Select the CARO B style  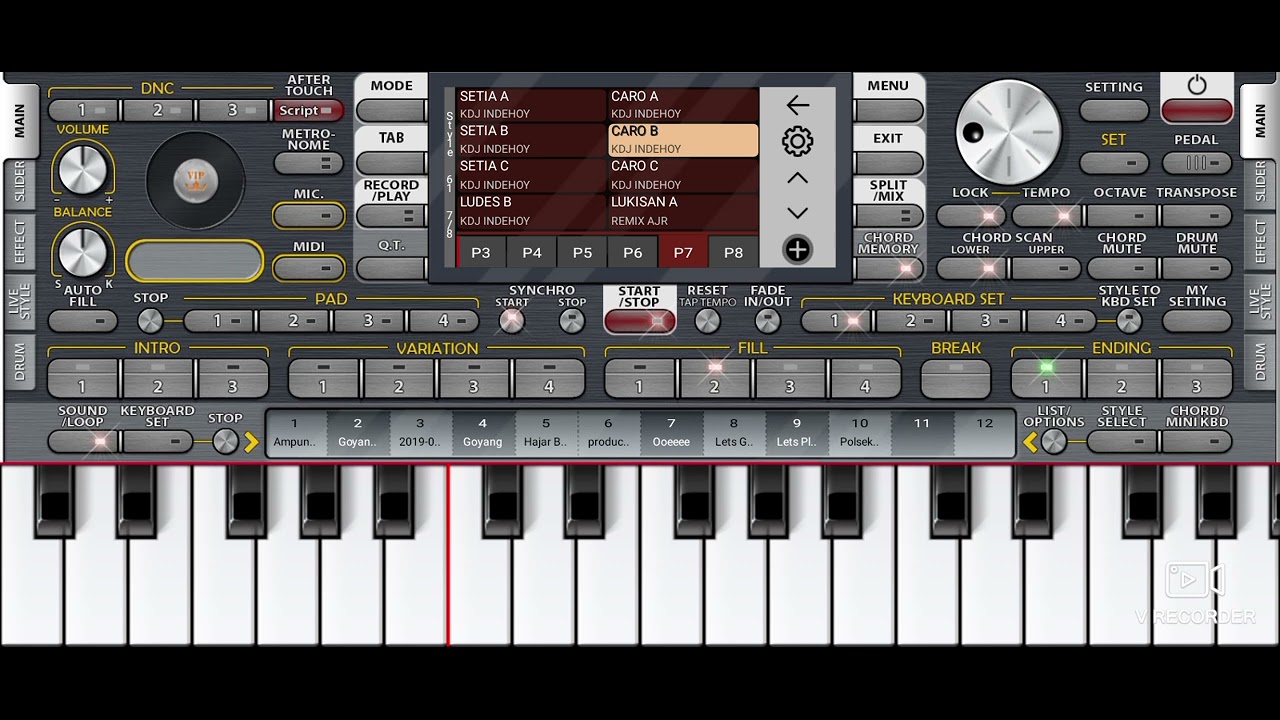(x=683, y=140)
